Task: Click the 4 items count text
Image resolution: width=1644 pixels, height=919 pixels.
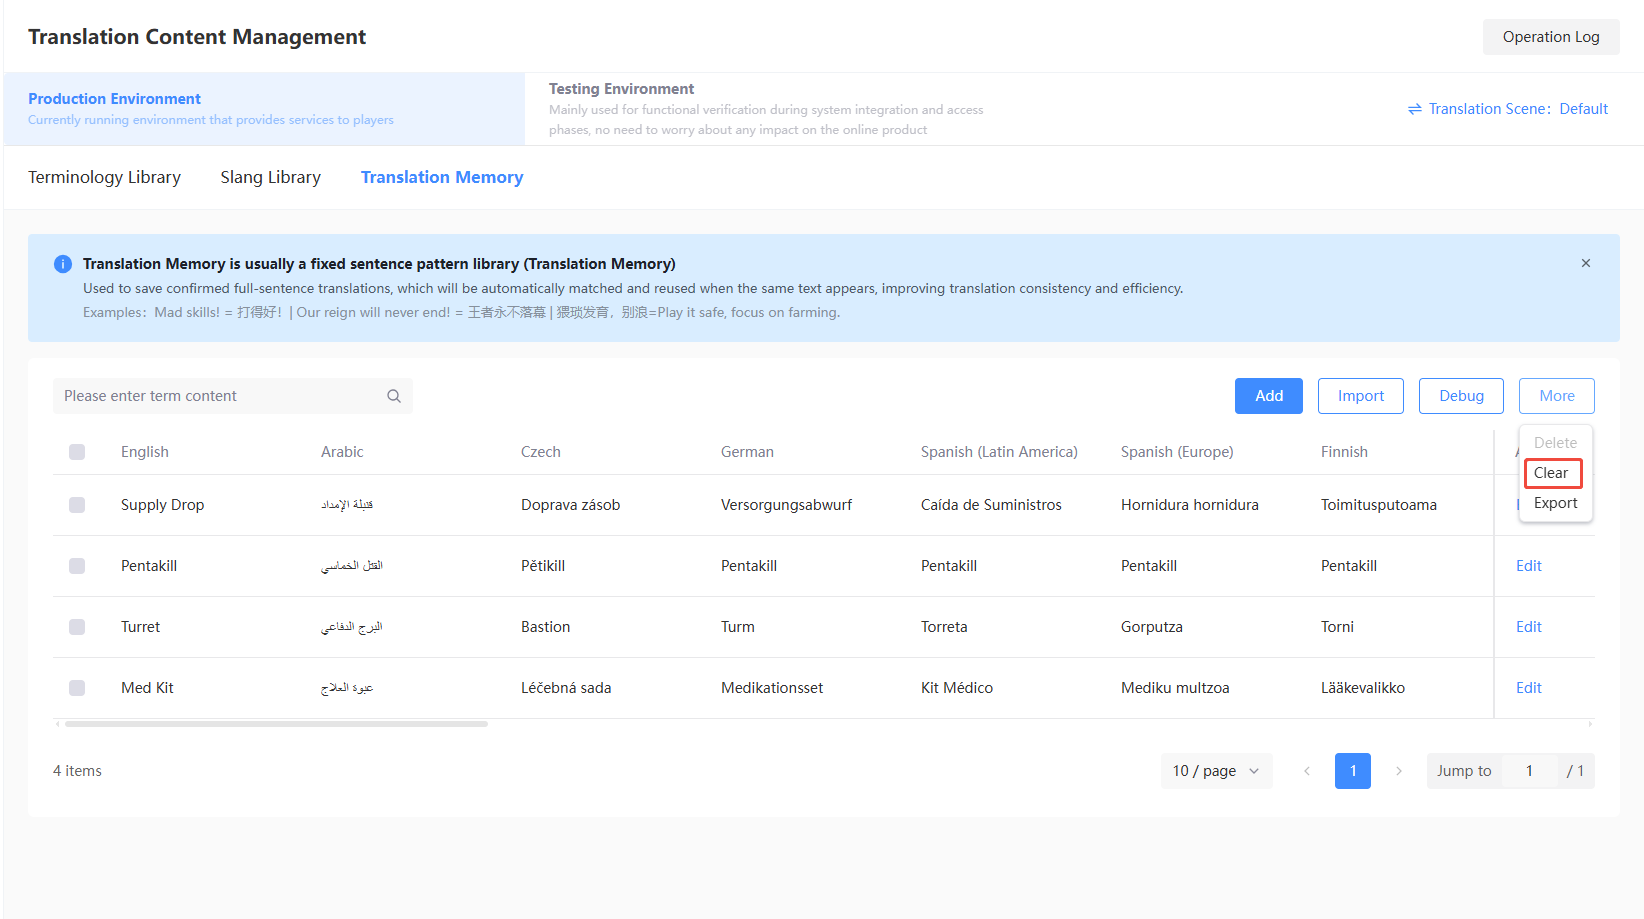Action: [x=77, y=771]
